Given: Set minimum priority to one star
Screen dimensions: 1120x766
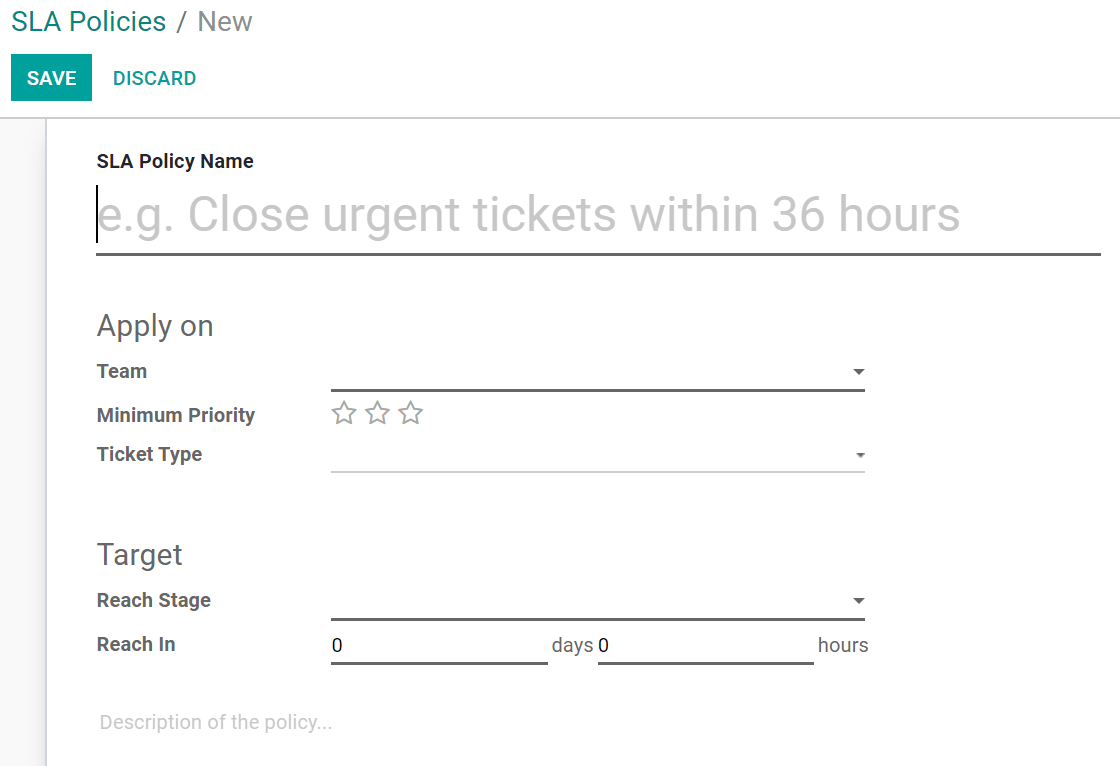Looking at the screenshot, I should [344, 413].
